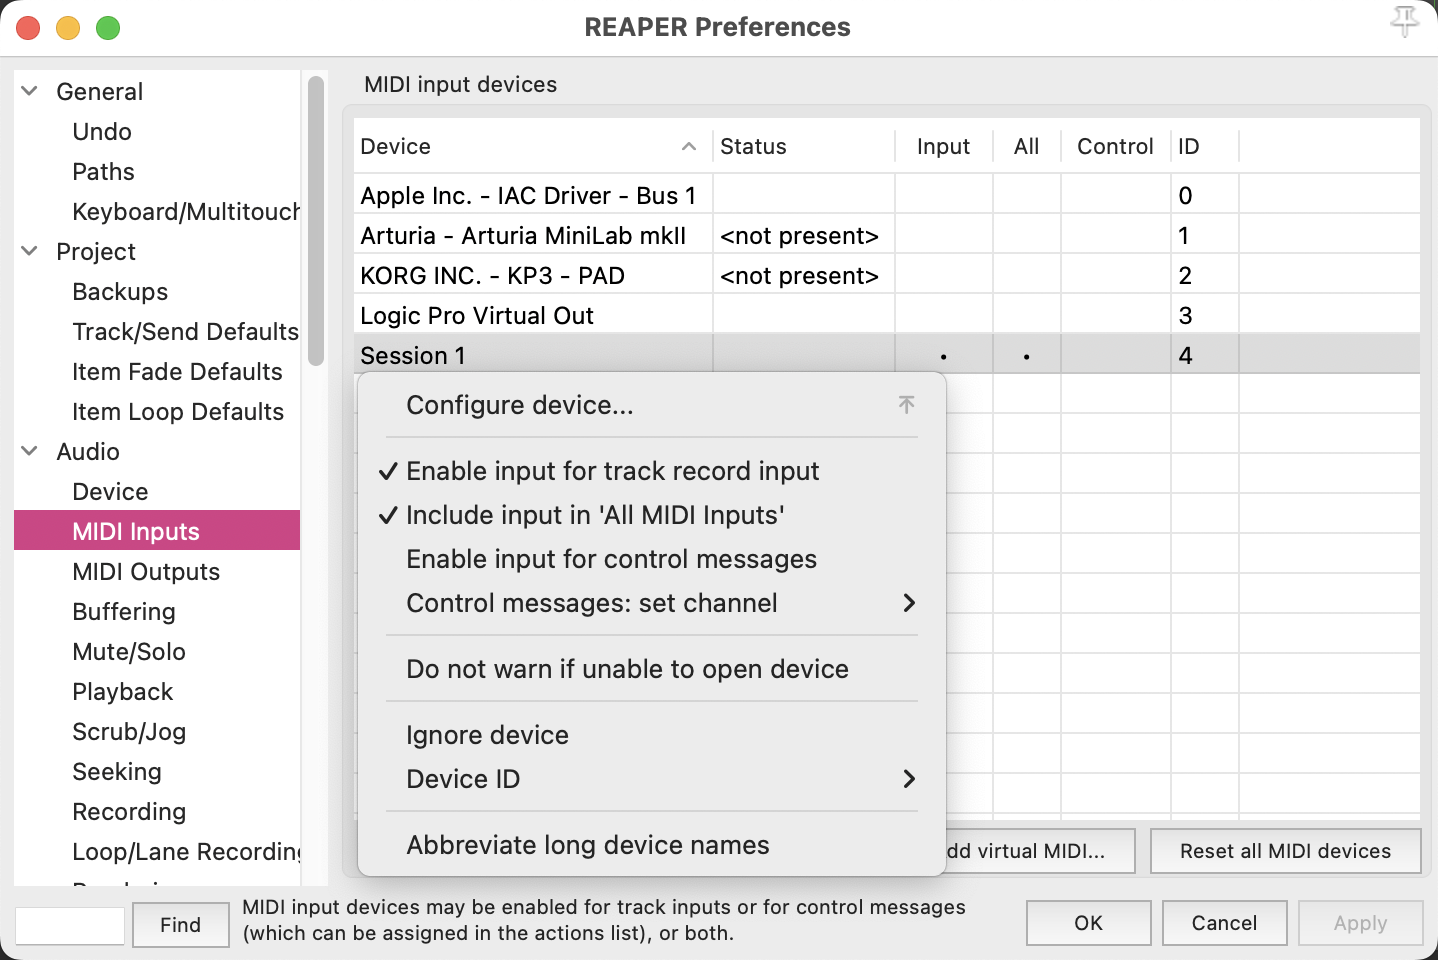Open Control messages: set channel submenu
1438x960 pixels.
(x=652, y=603)
